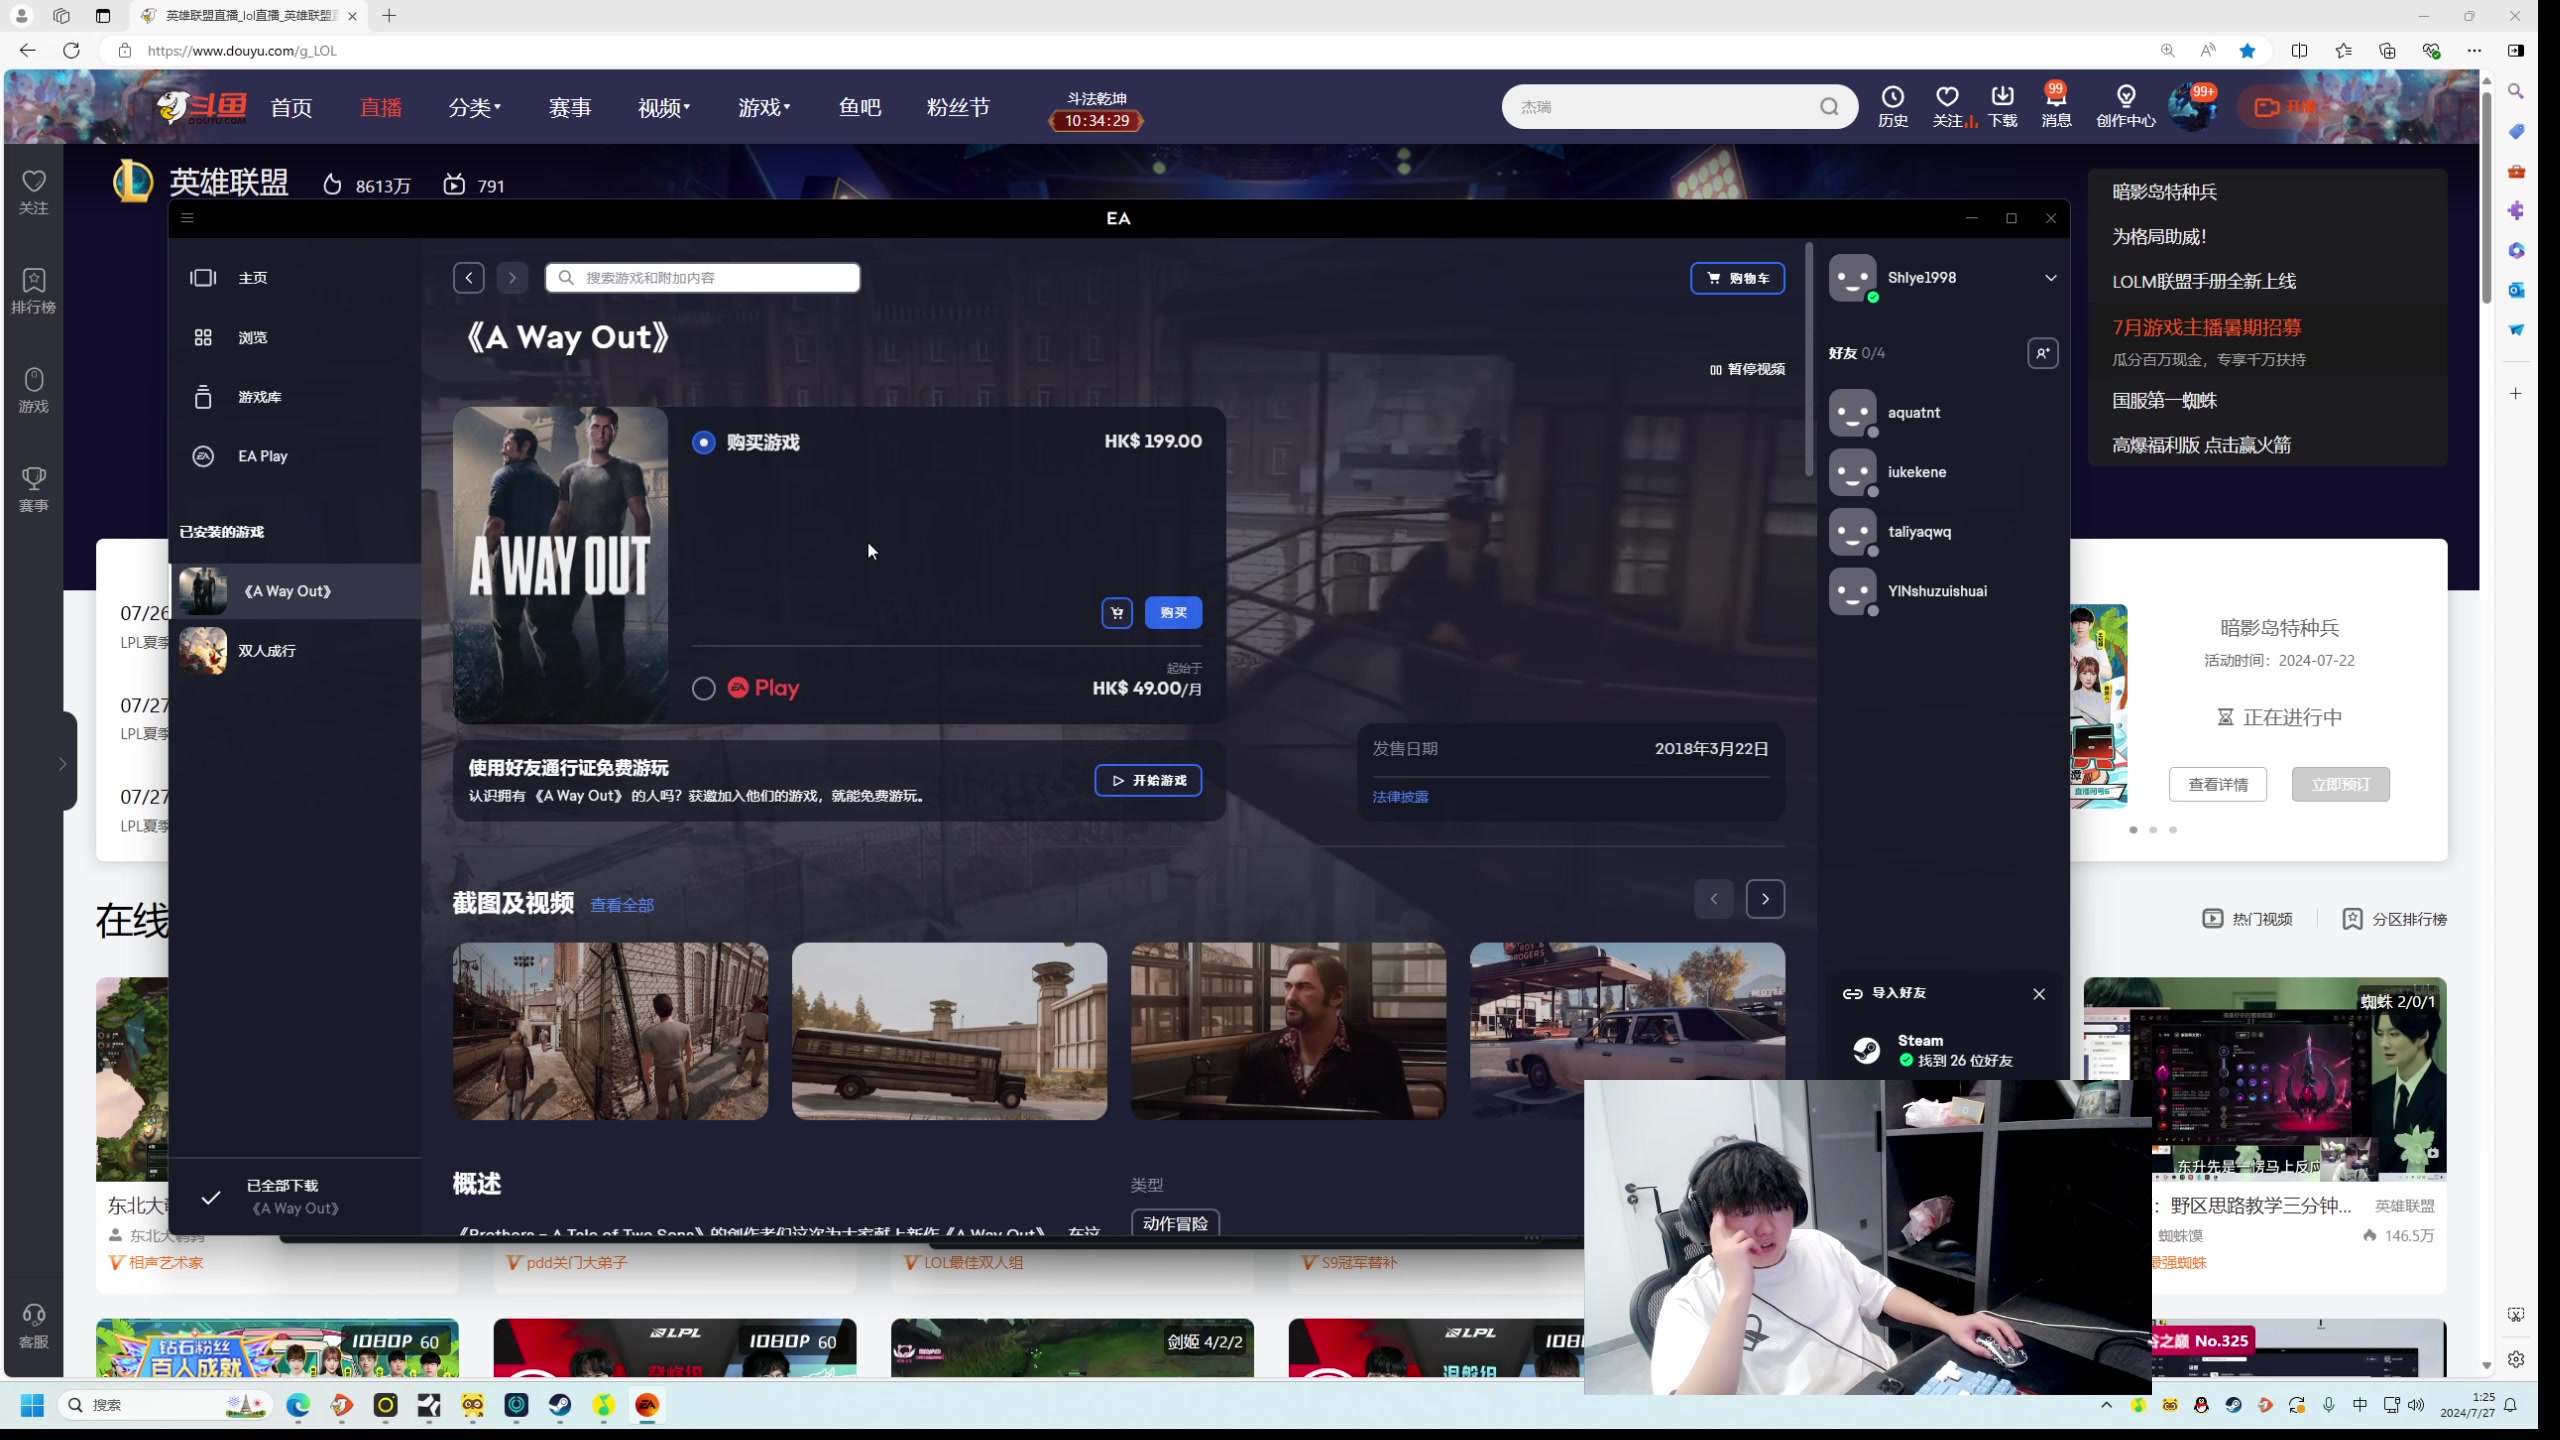Open Douyu 直播 live tab
This screenshot has width=2560, height=1440.
click(x=381, y=107)
